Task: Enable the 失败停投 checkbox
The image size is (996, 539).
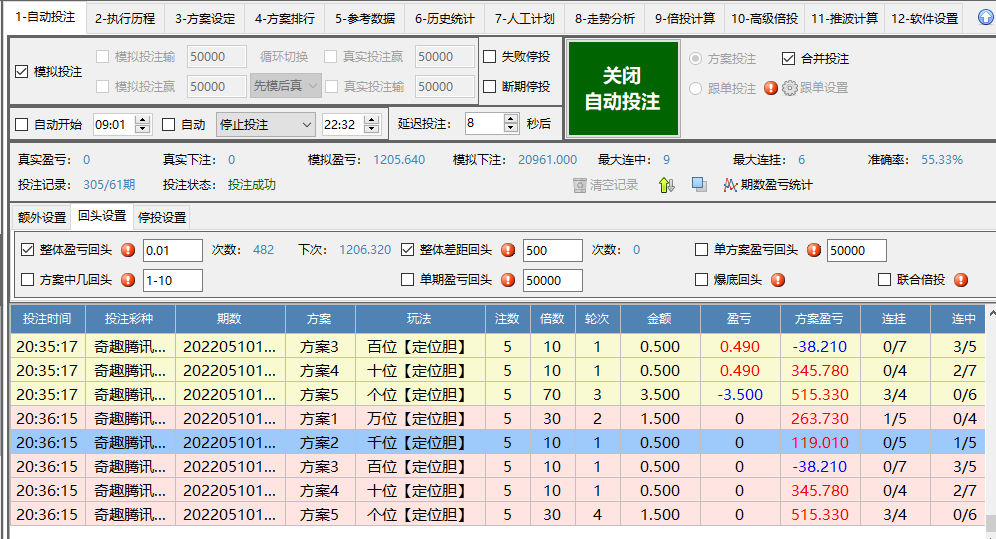Action: click(x=490, y=57)
